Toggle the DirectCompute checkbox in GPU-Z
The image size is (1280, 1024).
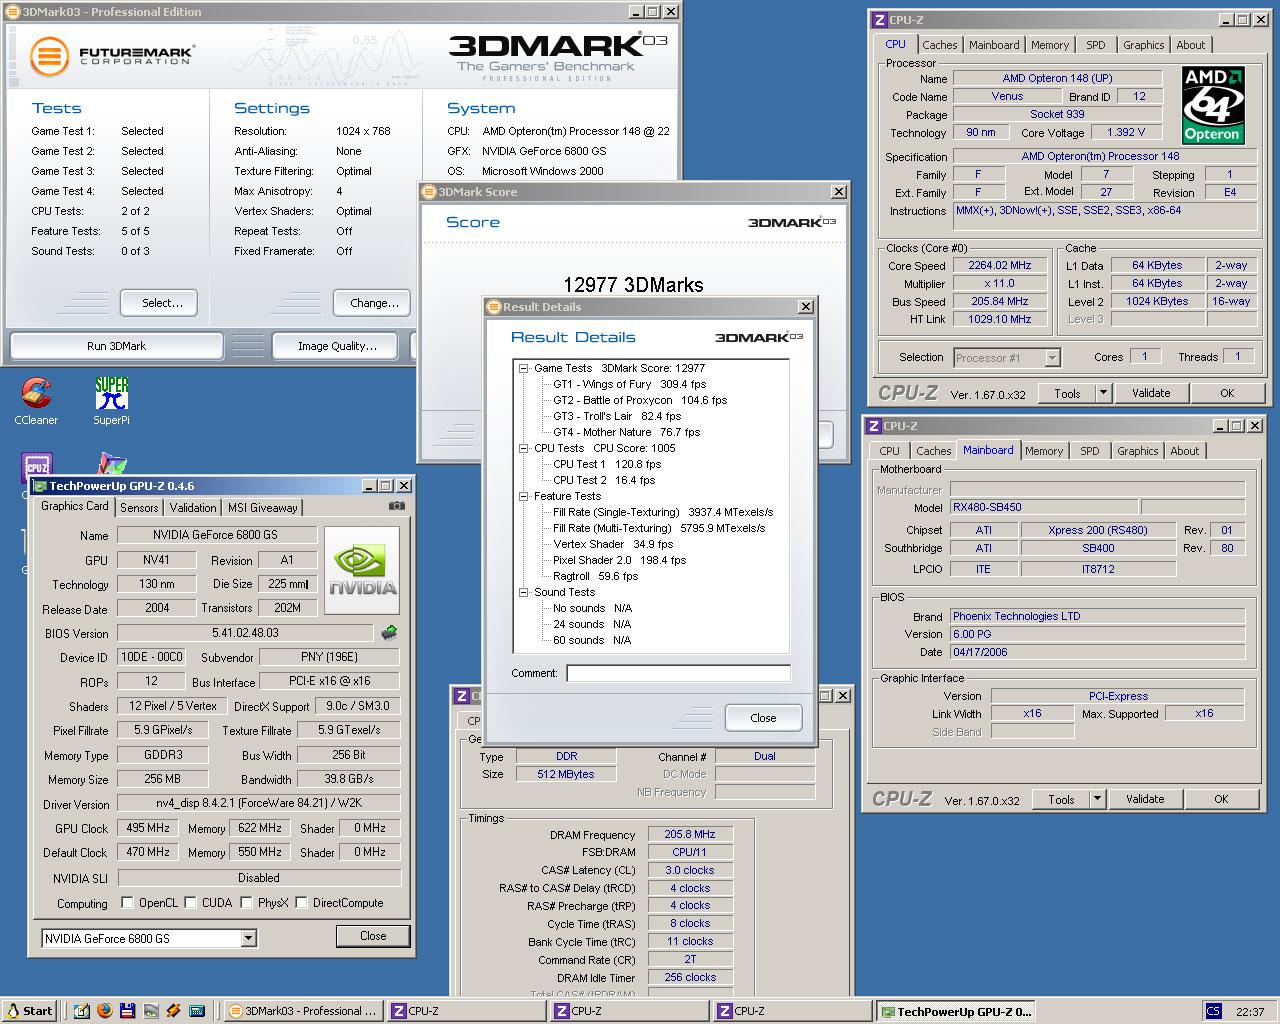(x=301, y=903)
